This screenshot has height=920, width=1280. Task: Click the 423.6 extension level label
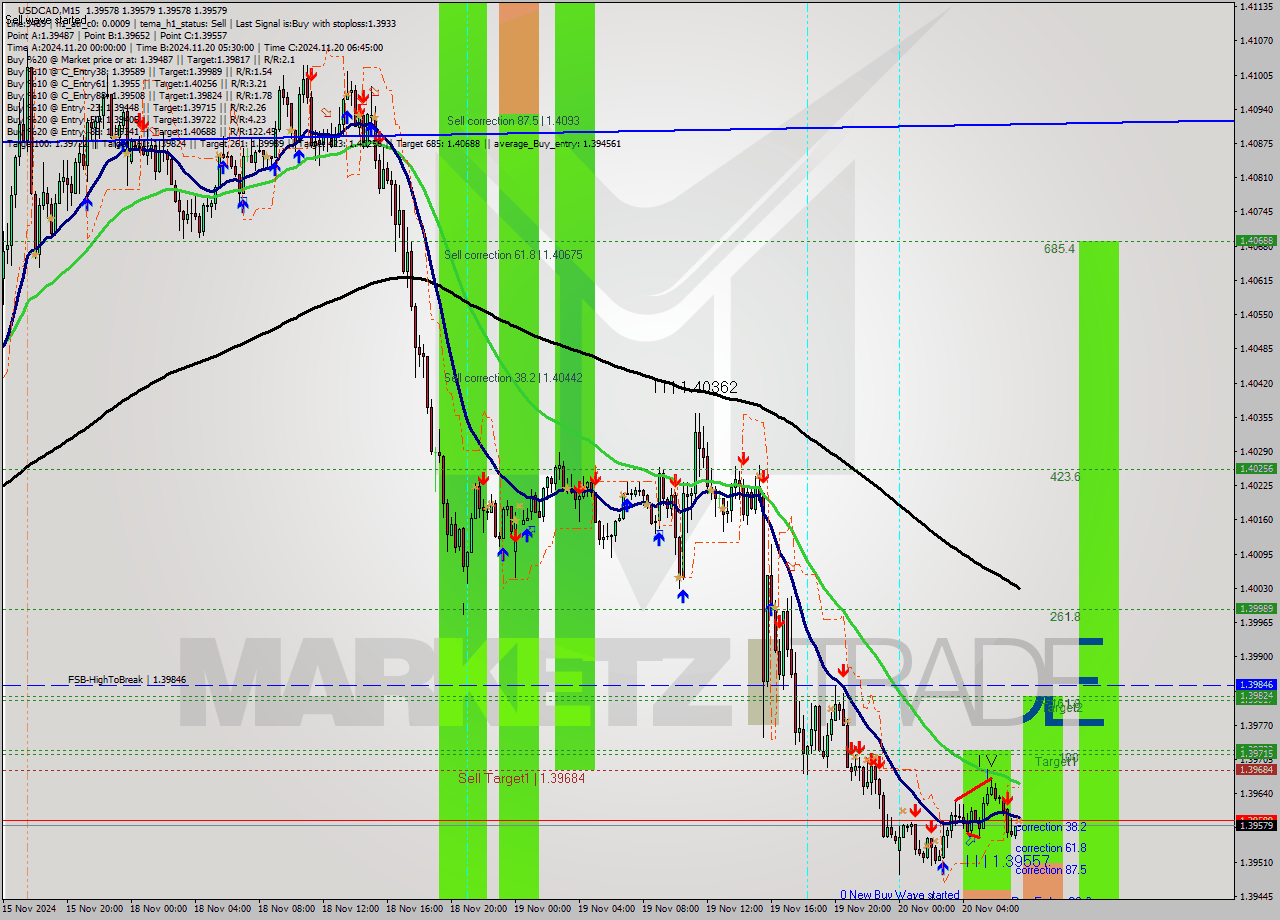tap(1065, 477)
